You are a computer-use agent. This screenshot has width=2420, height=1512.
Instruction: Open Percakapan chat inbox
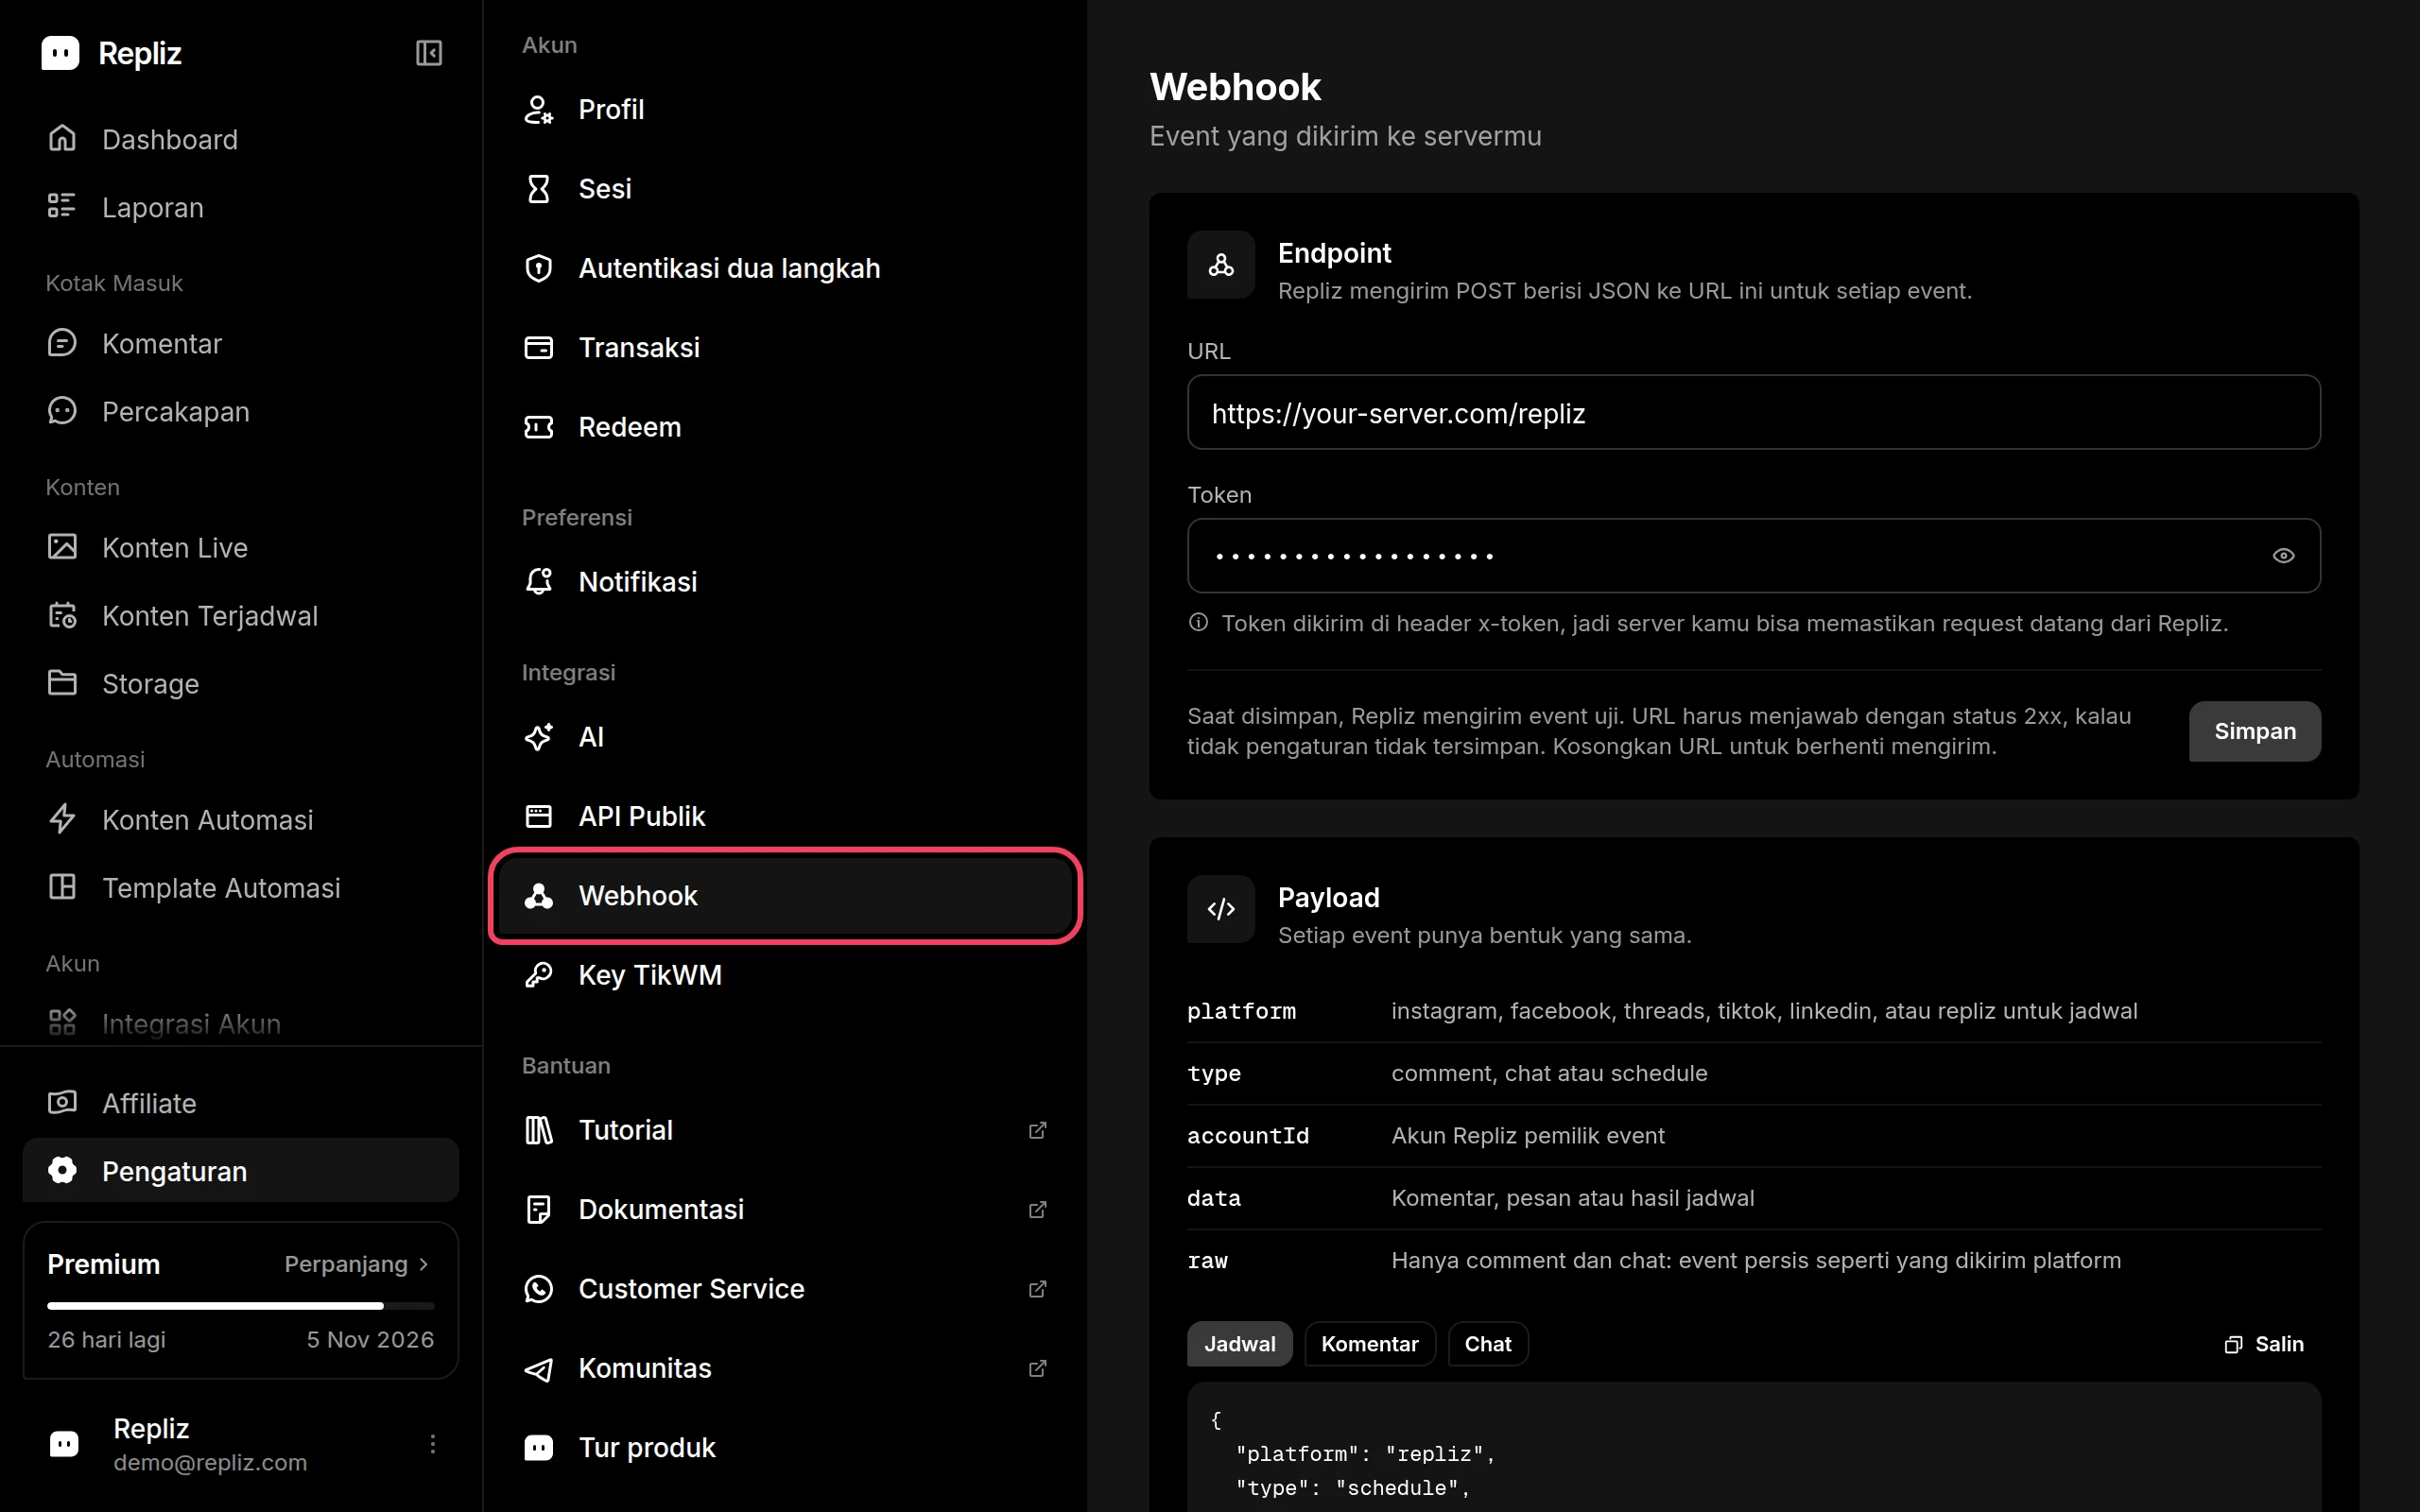click(x=241, y=411)
